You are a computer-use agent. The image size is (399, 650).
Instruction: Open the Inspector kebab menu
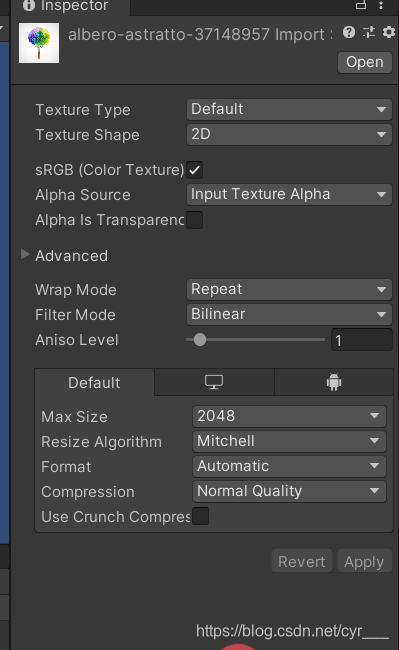click(381, 5)
